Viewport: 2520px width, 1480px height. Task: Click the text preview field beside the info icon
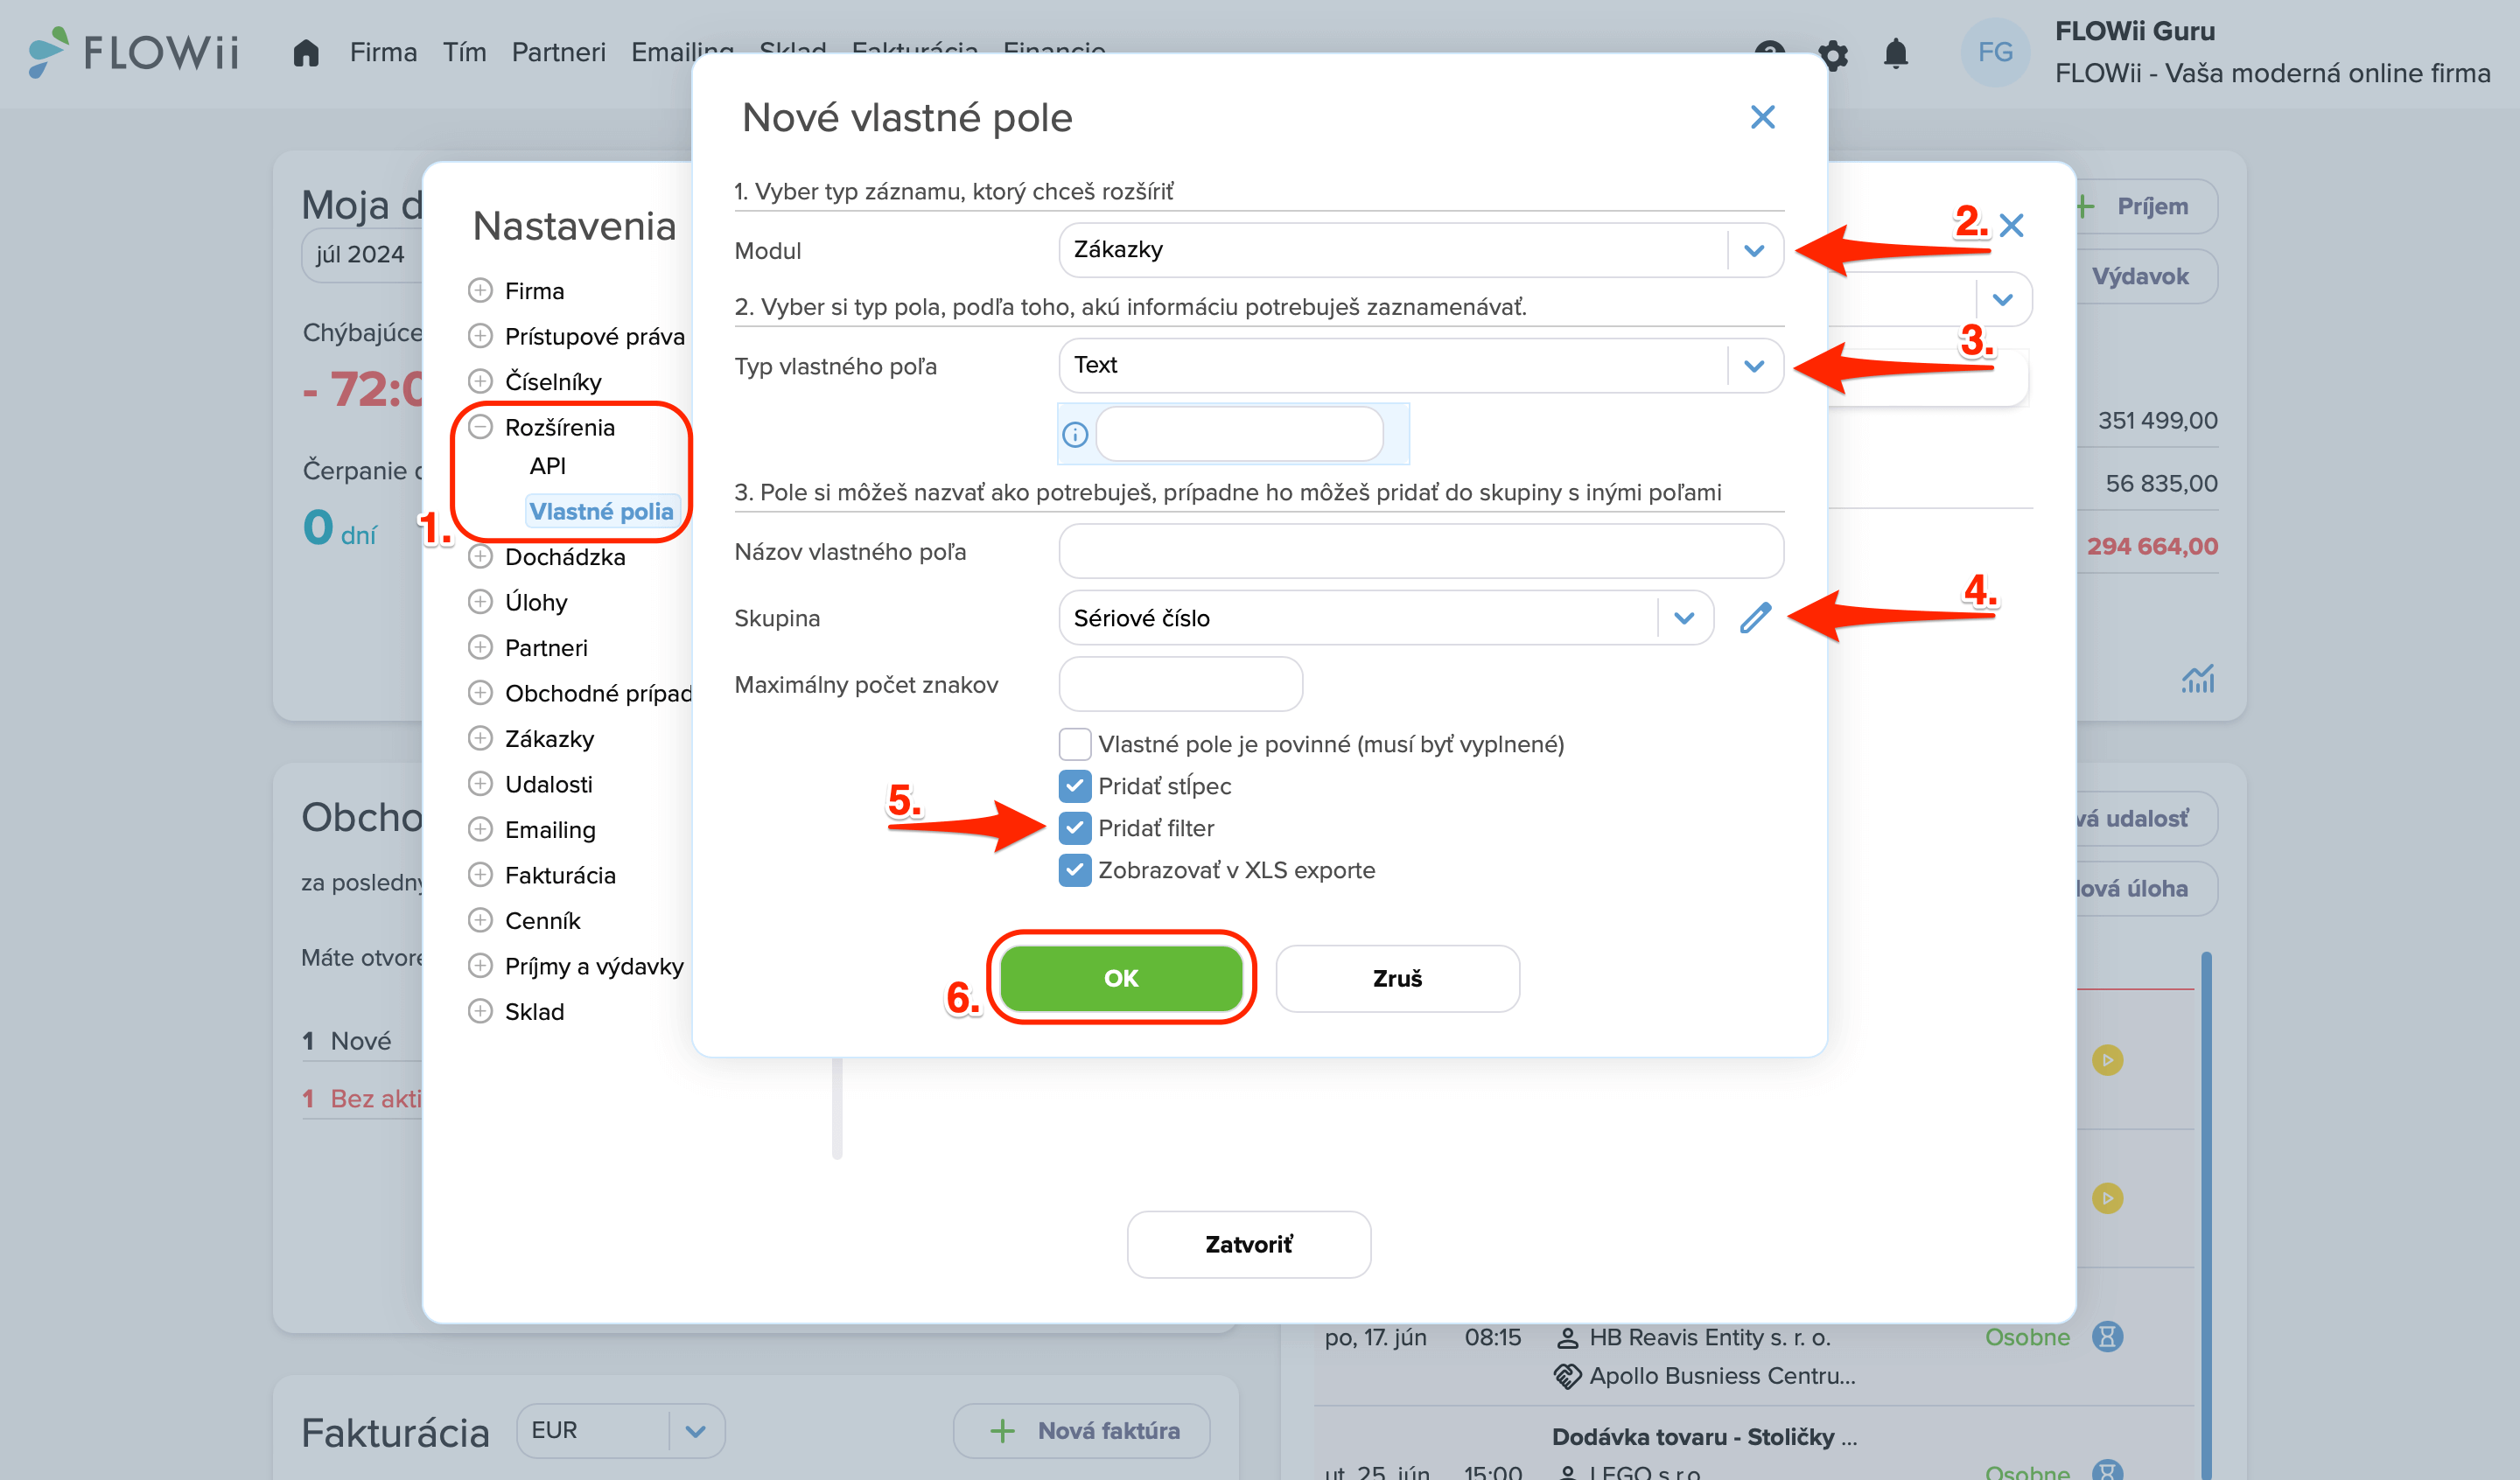click(x=1239, y=434)
